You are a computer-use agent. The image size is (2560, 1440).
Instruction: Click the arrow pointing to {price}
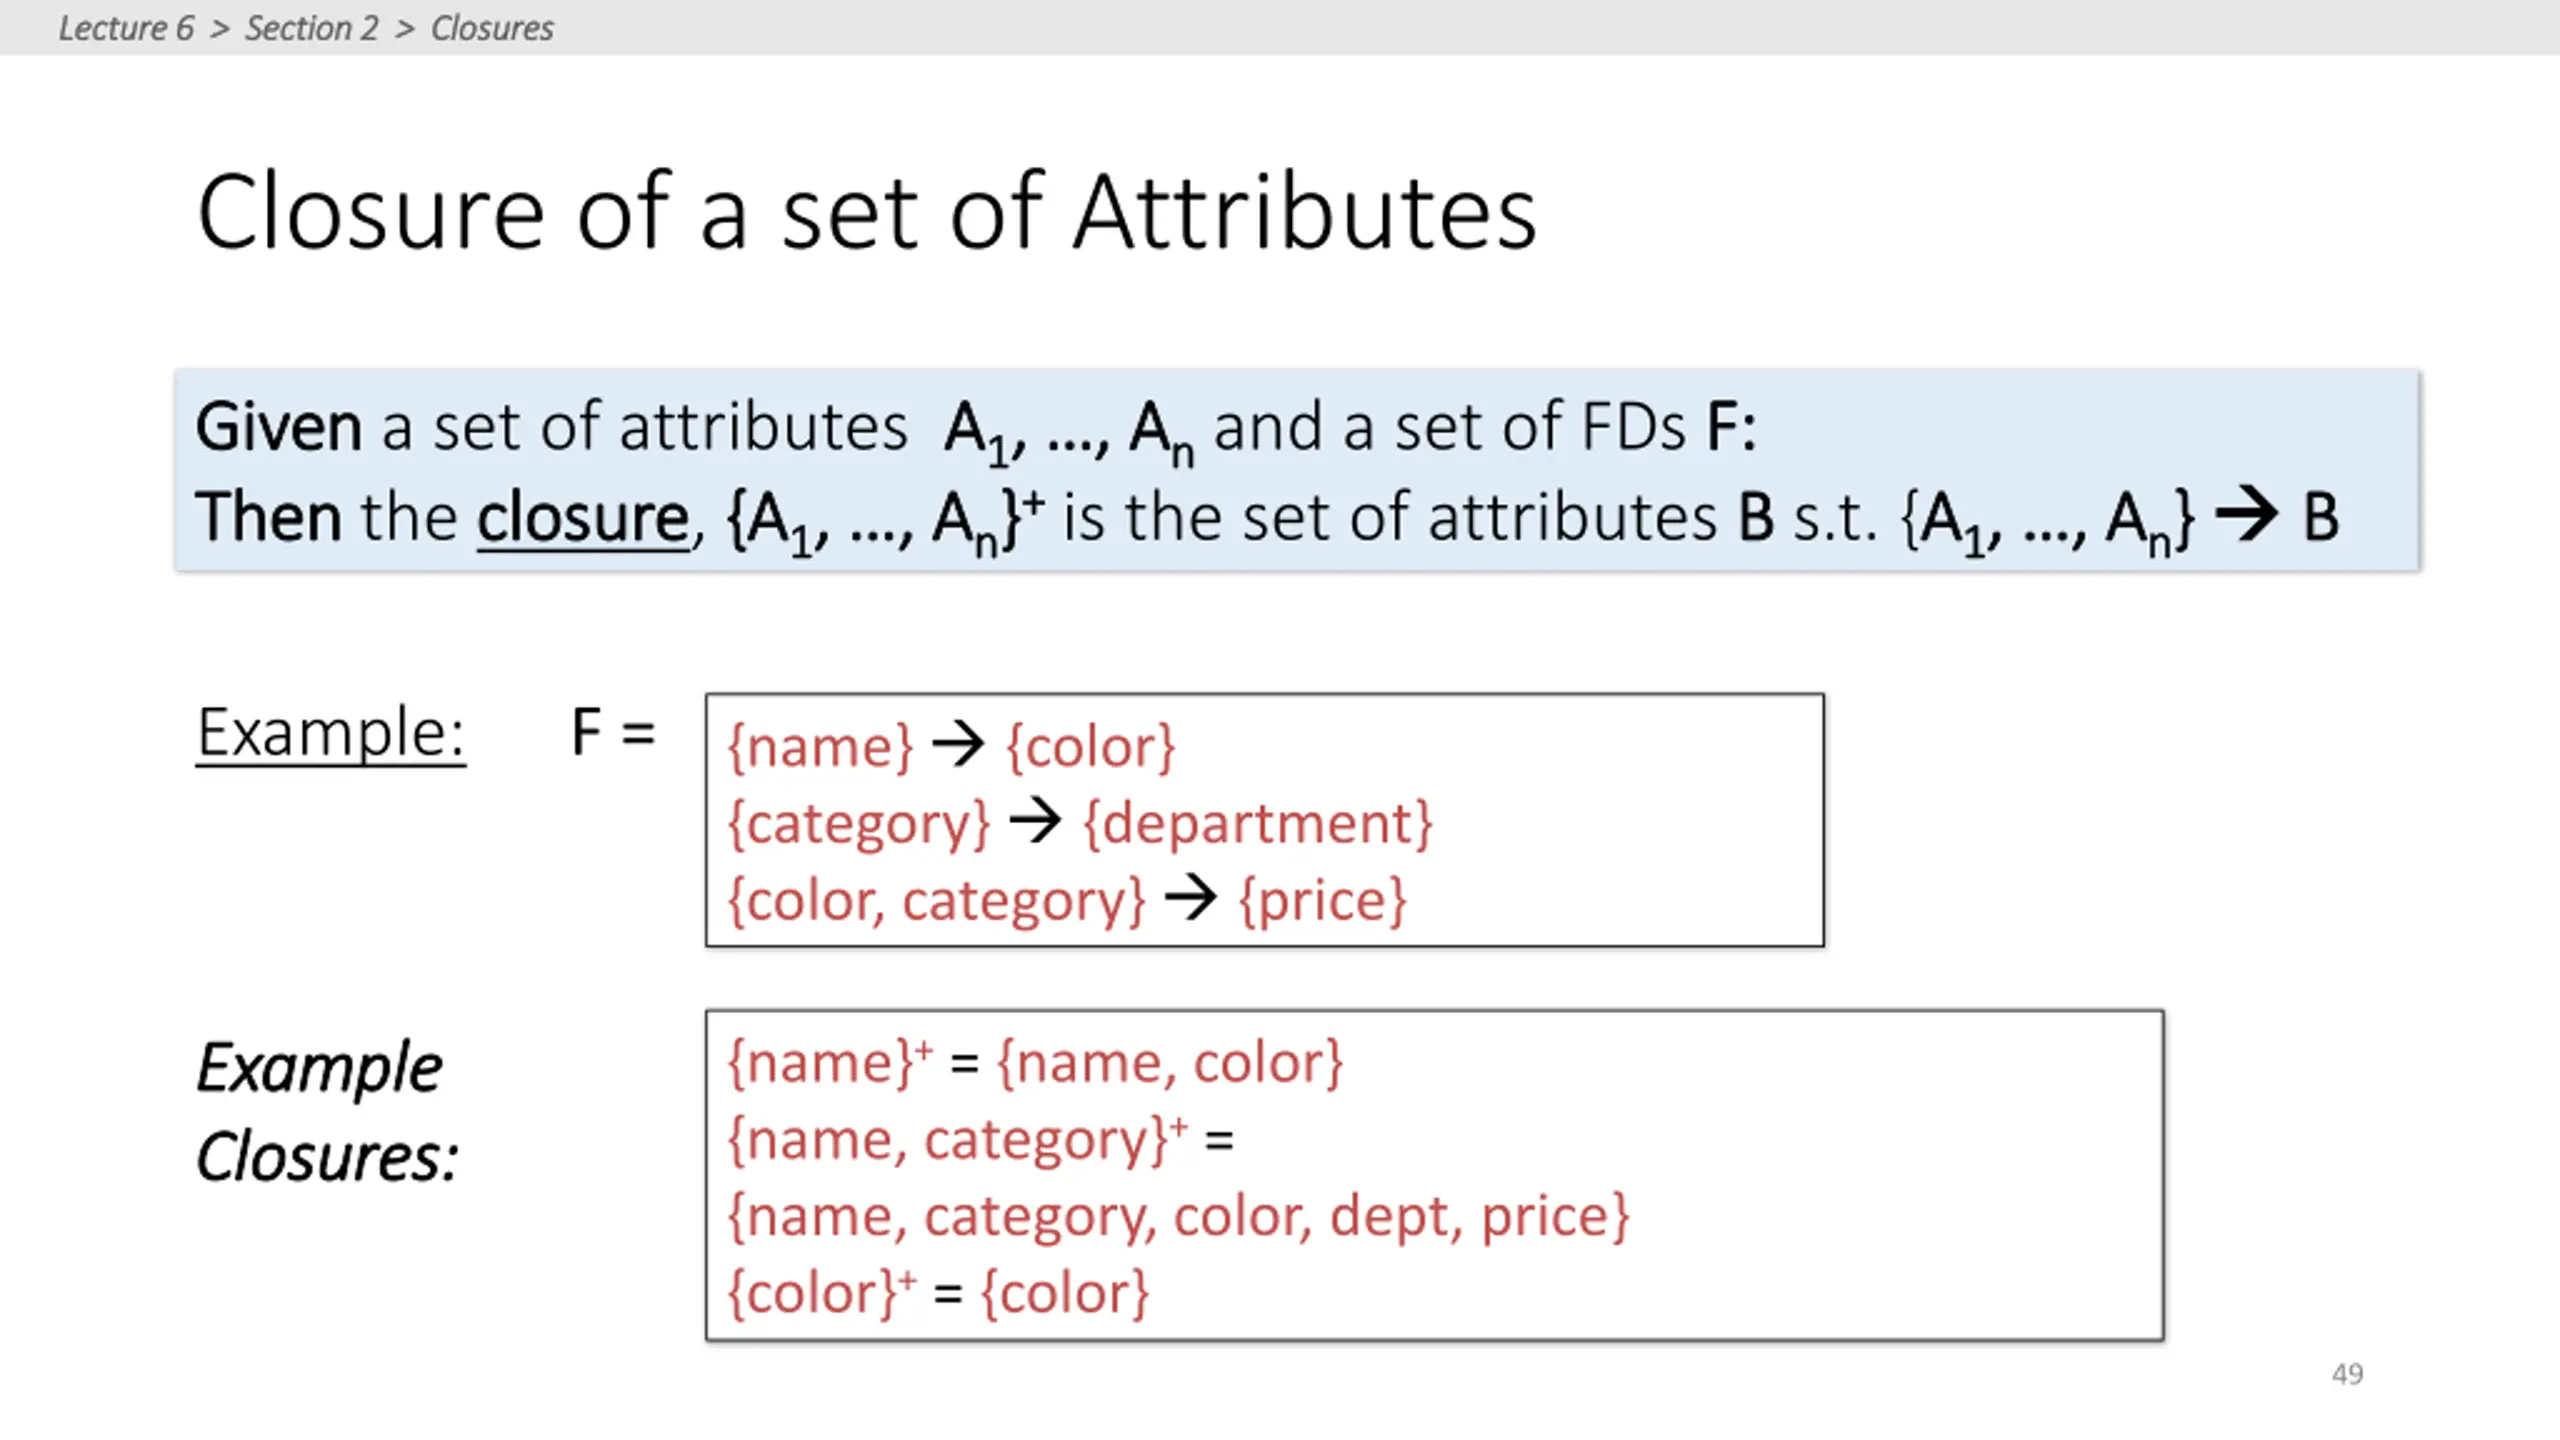[1190, 898]
